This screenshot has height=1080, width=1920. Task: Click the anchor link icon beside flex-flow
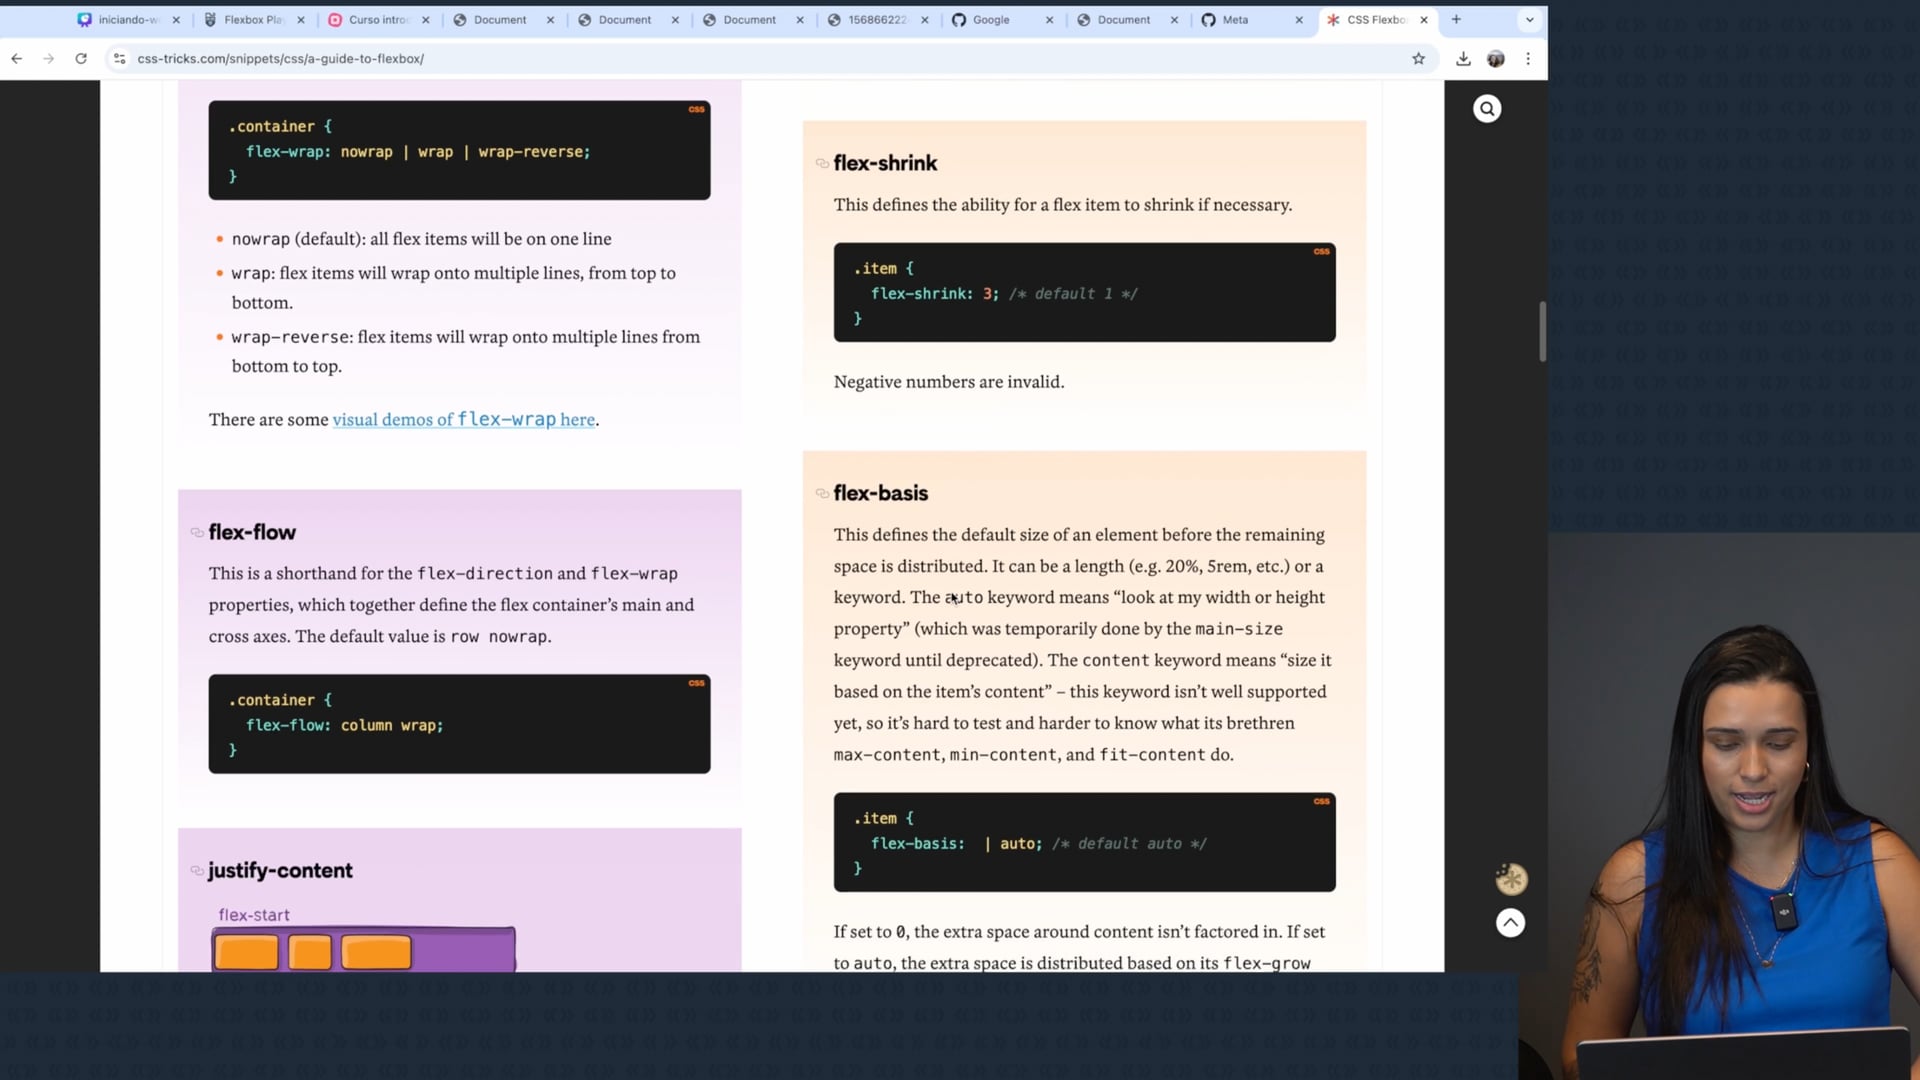tap(197, 532)
